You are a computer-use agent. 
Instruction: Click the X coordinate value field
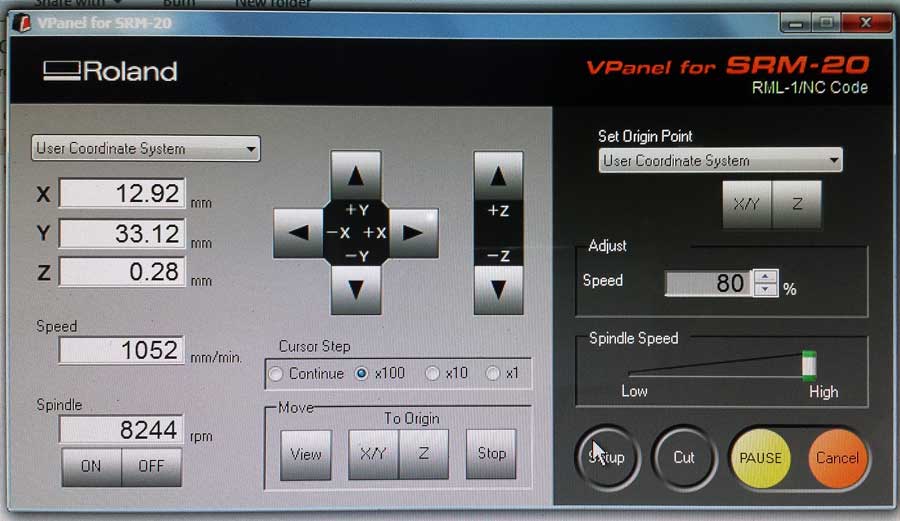pyautogui.click(x=122, y=193)
